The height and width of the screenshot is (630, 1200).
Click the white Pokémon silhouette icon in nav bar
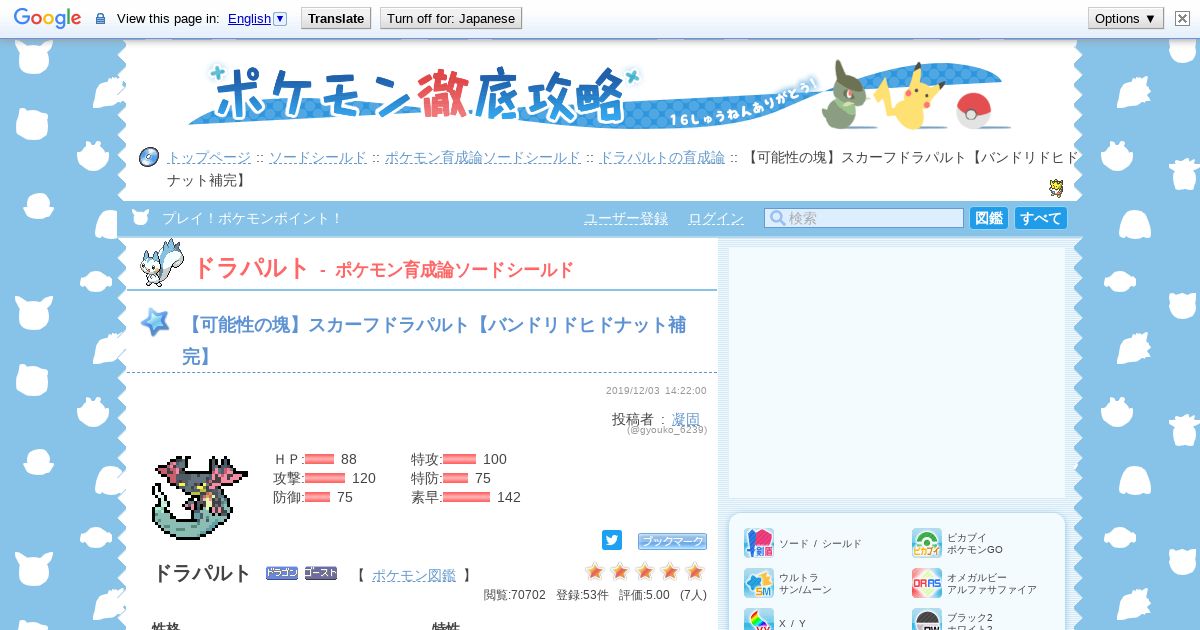[x=141, y=218]
